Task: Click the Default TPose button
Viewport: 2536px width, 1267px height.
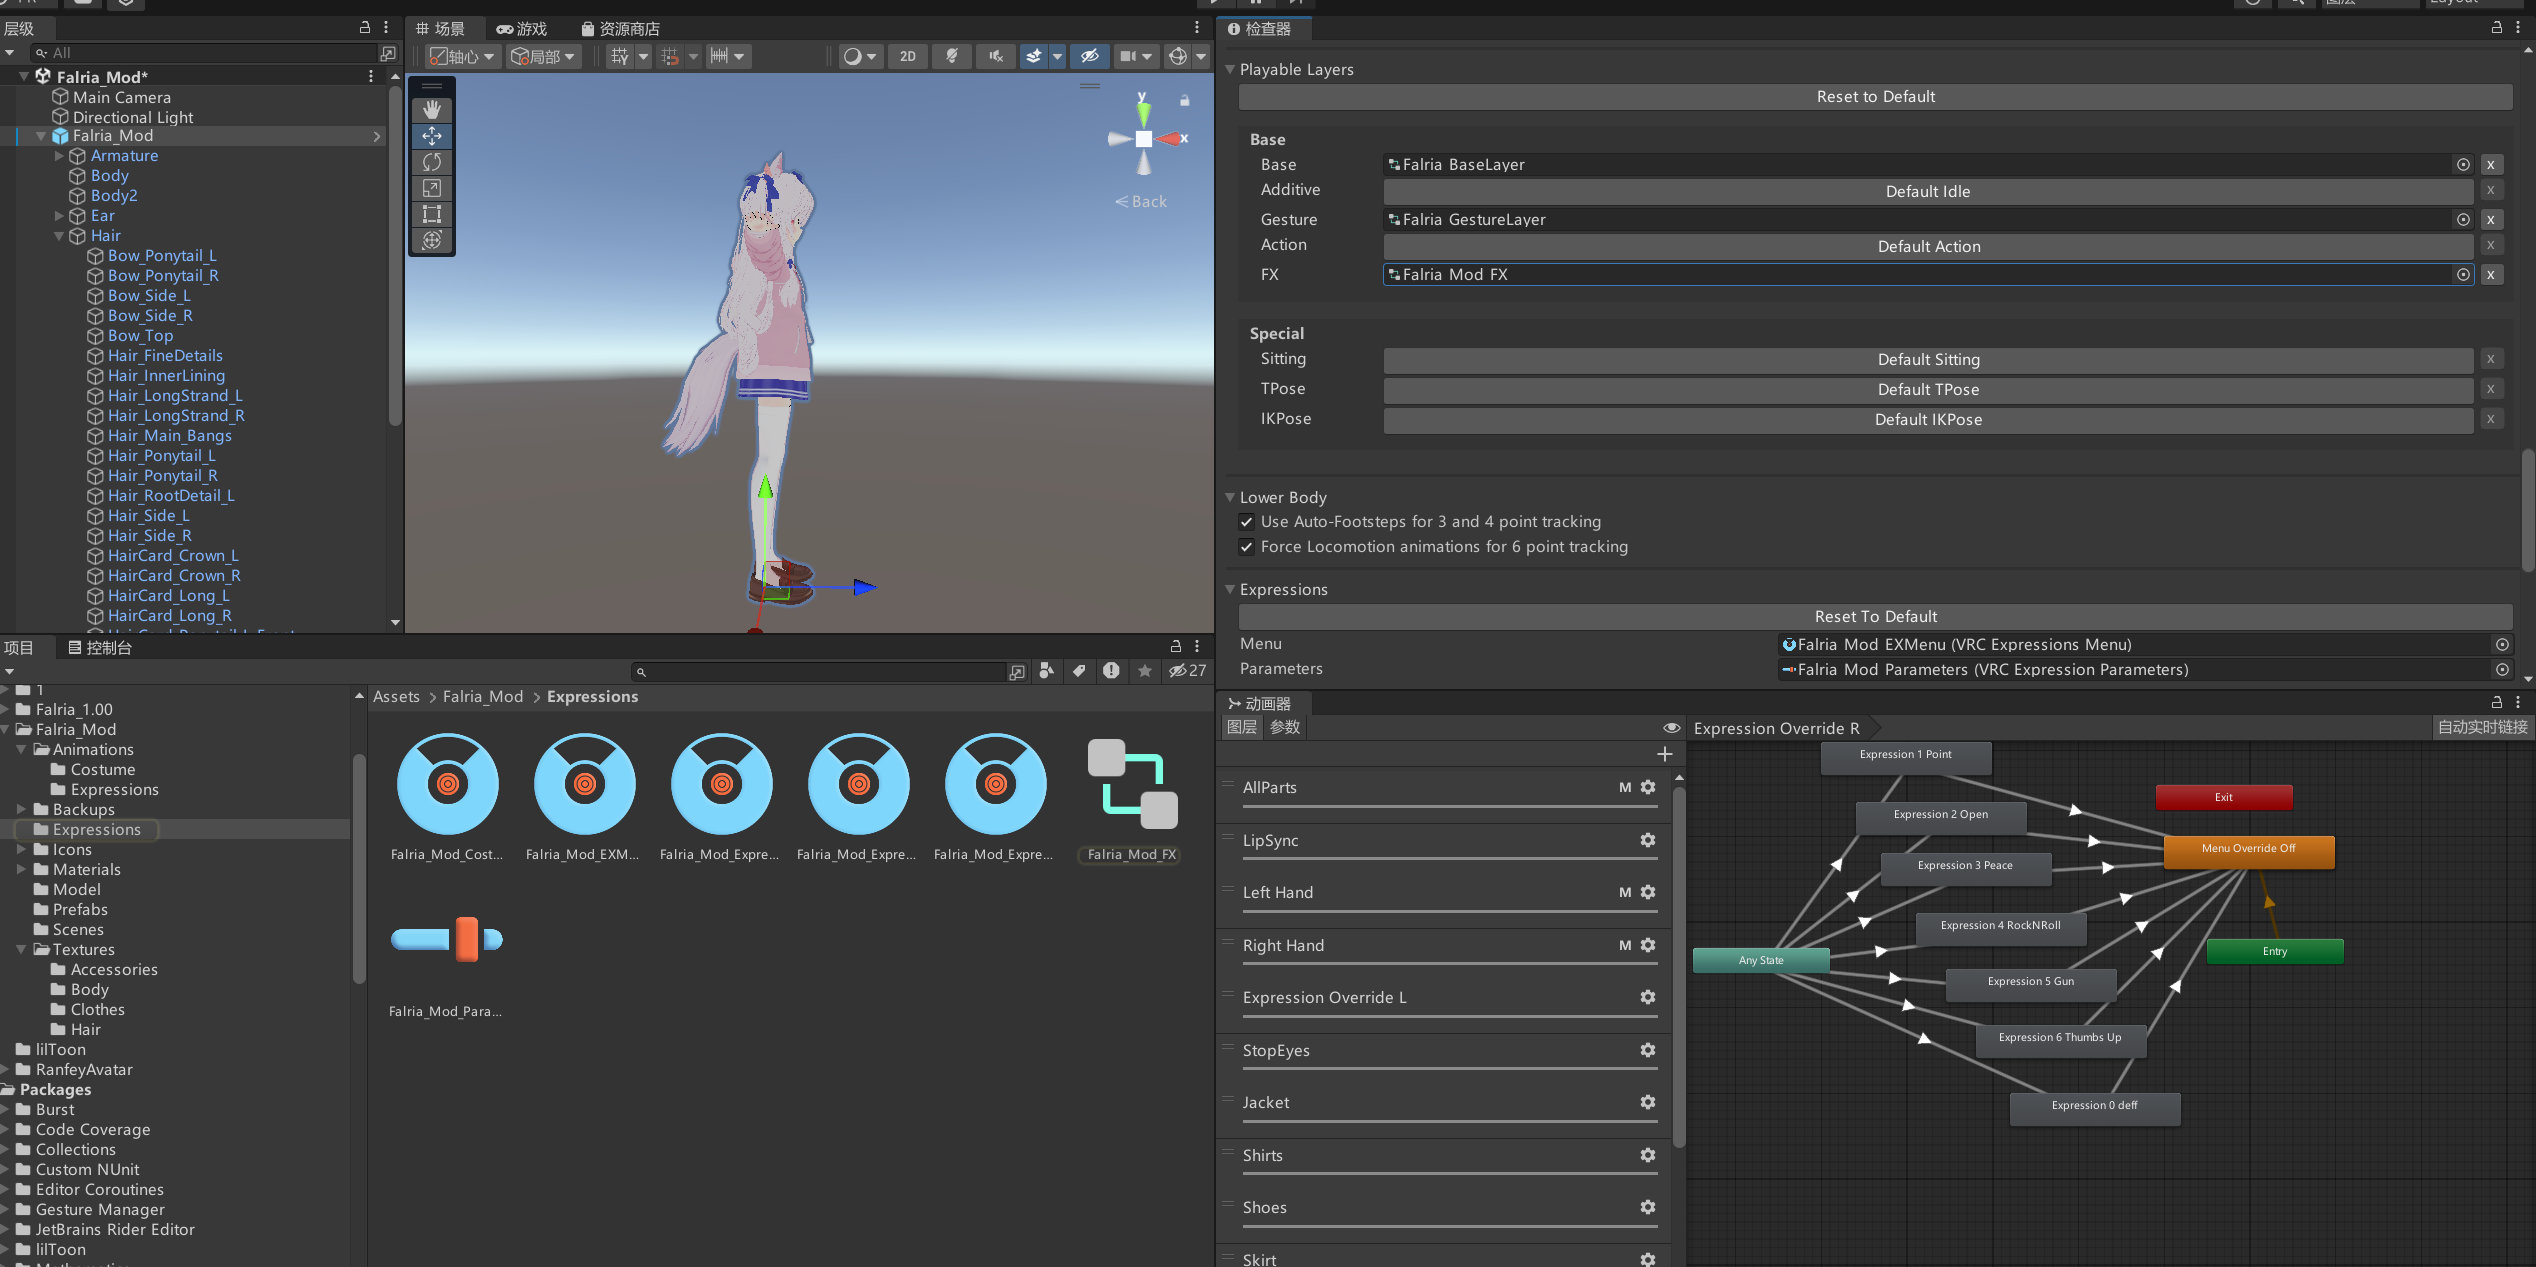Action: point(1928,390)
